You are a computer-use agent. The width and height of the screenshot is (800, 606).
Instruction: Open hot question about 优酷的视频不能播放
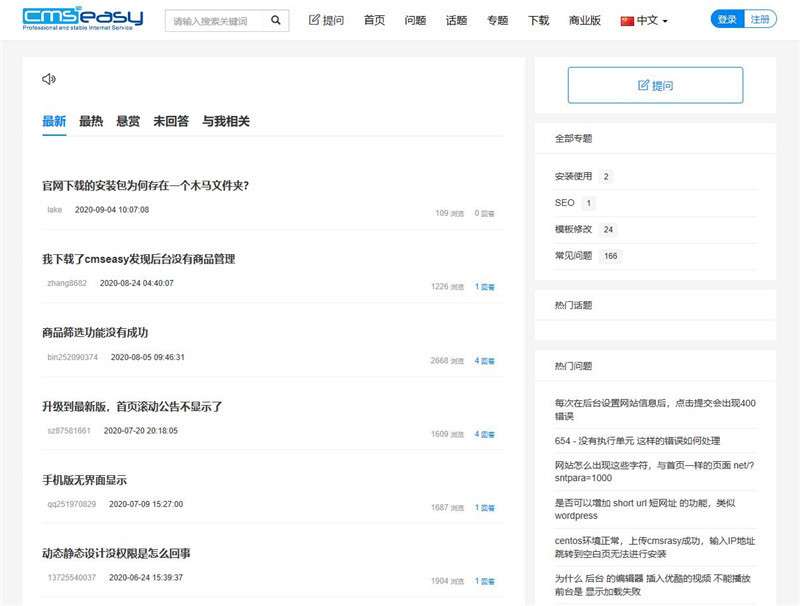click(653, 585)
